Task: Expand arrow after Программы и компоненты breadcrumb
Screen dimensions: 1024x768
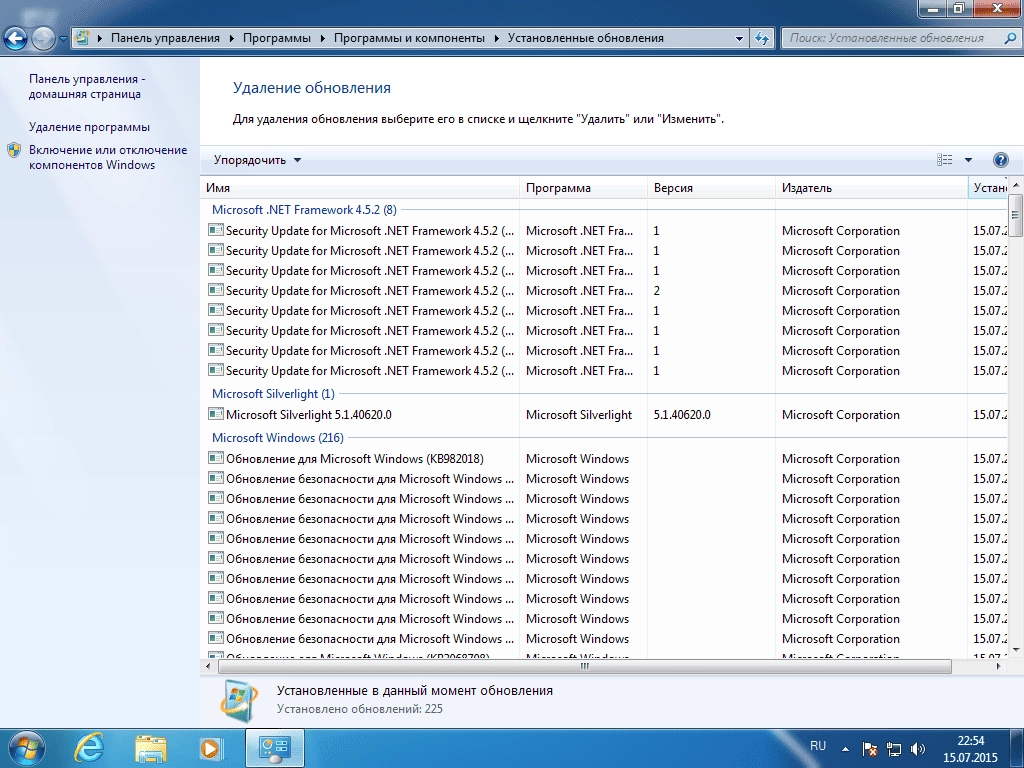Action: [497, 39]
